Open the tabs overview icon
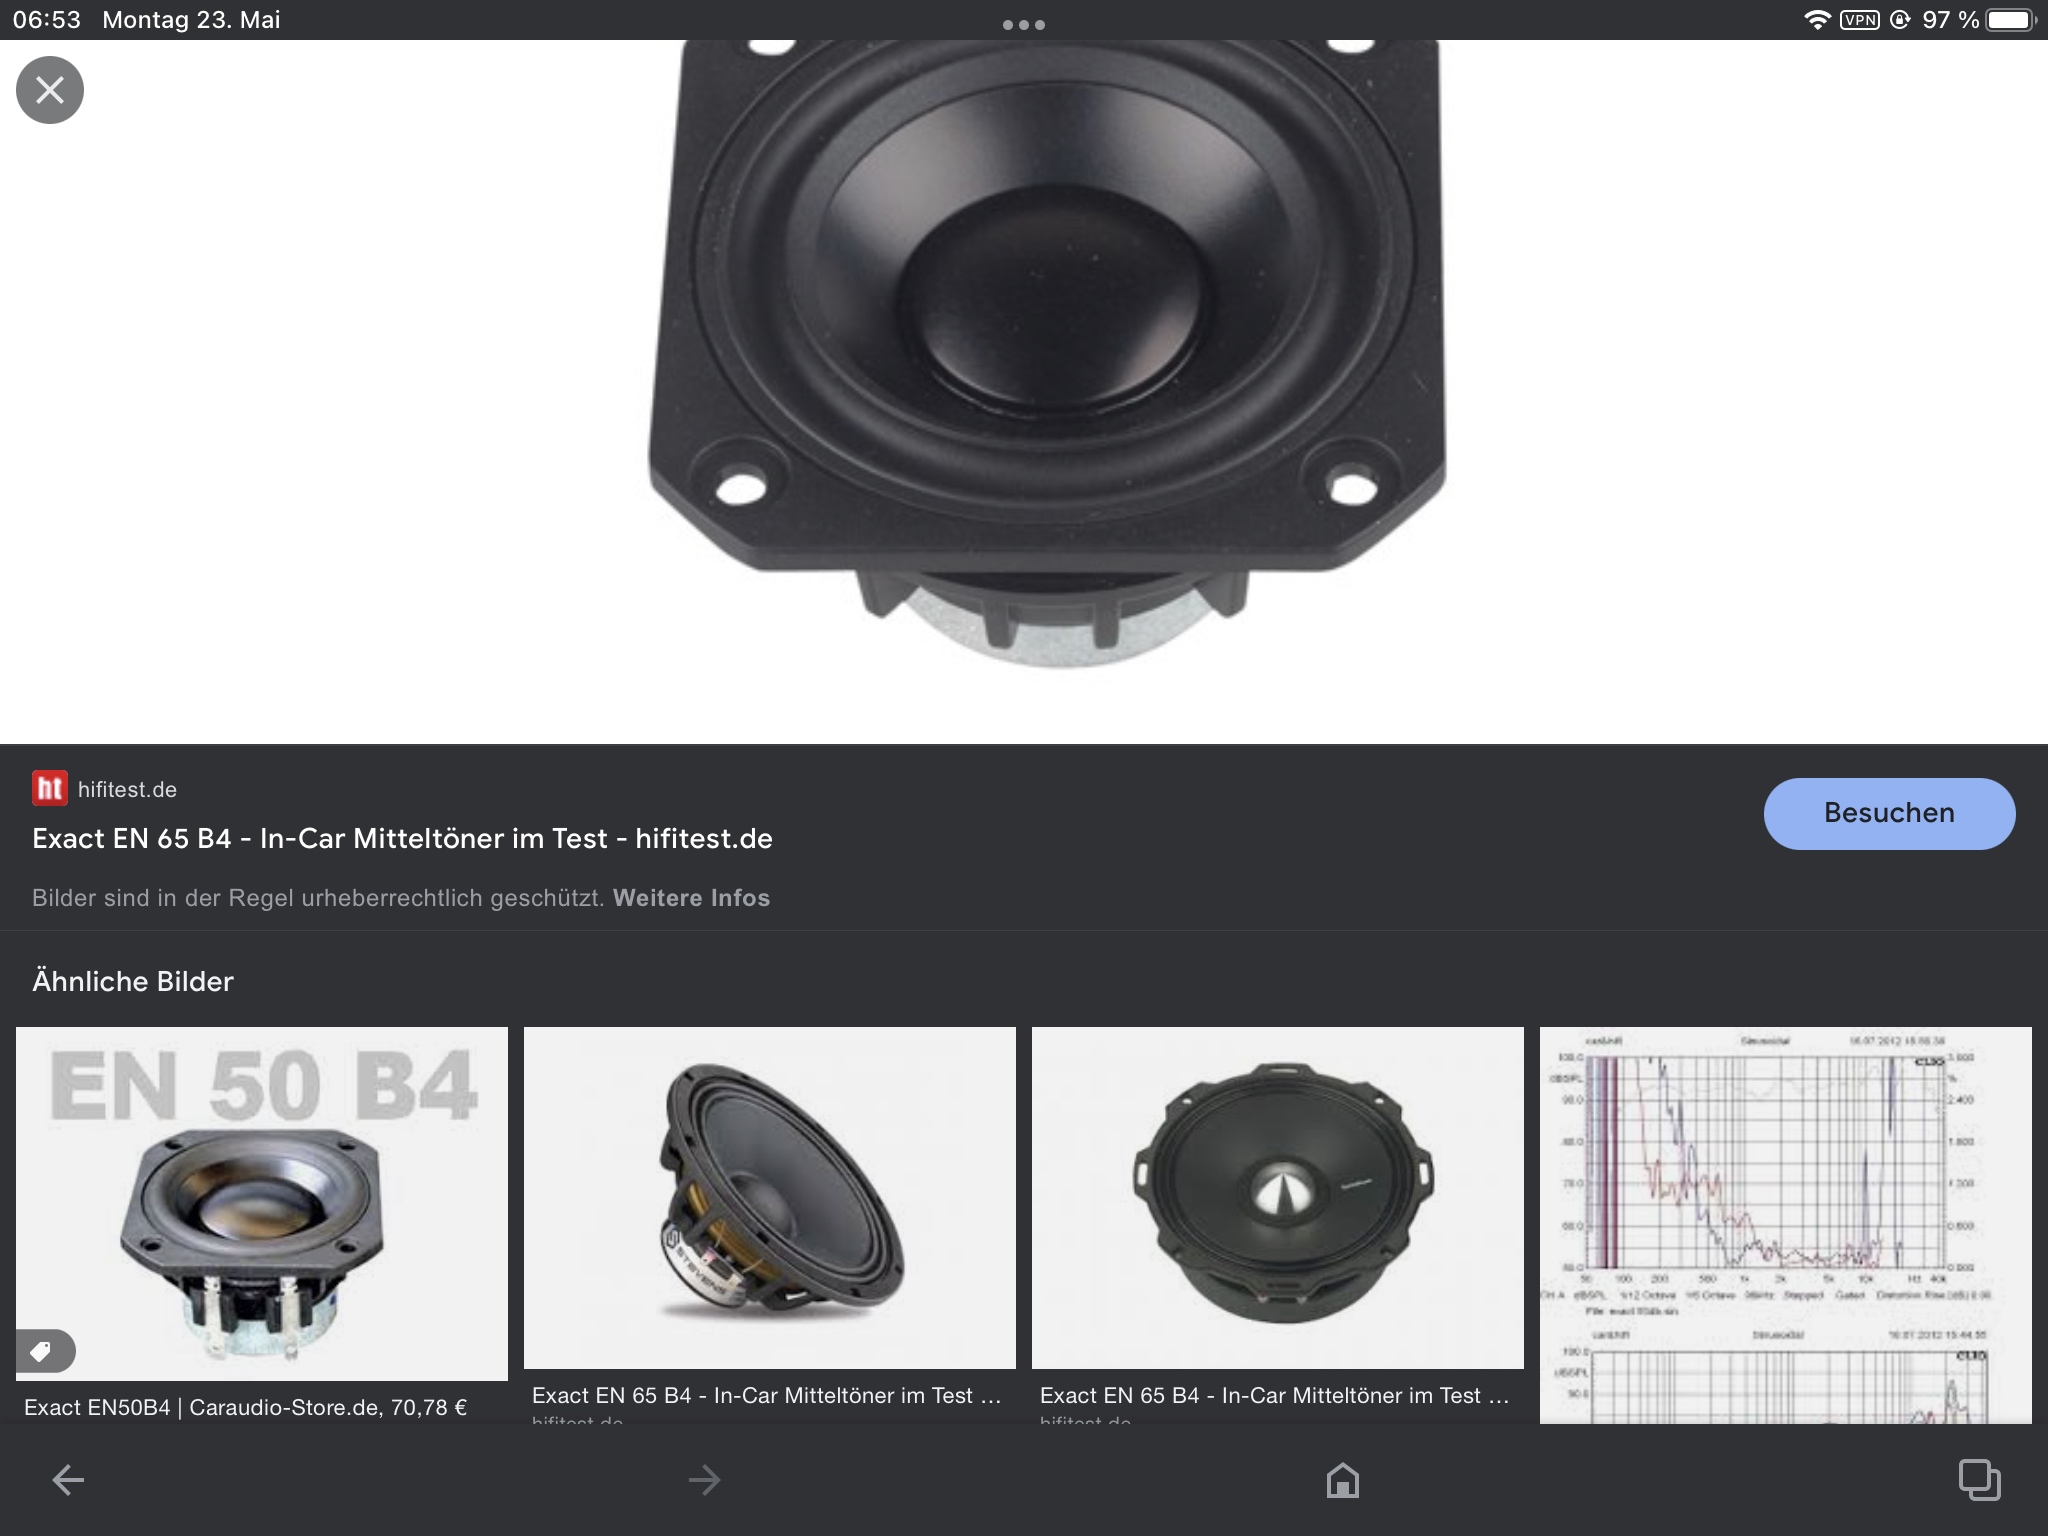This screenshot has height=1536, width=2048. [1979, 1479]
